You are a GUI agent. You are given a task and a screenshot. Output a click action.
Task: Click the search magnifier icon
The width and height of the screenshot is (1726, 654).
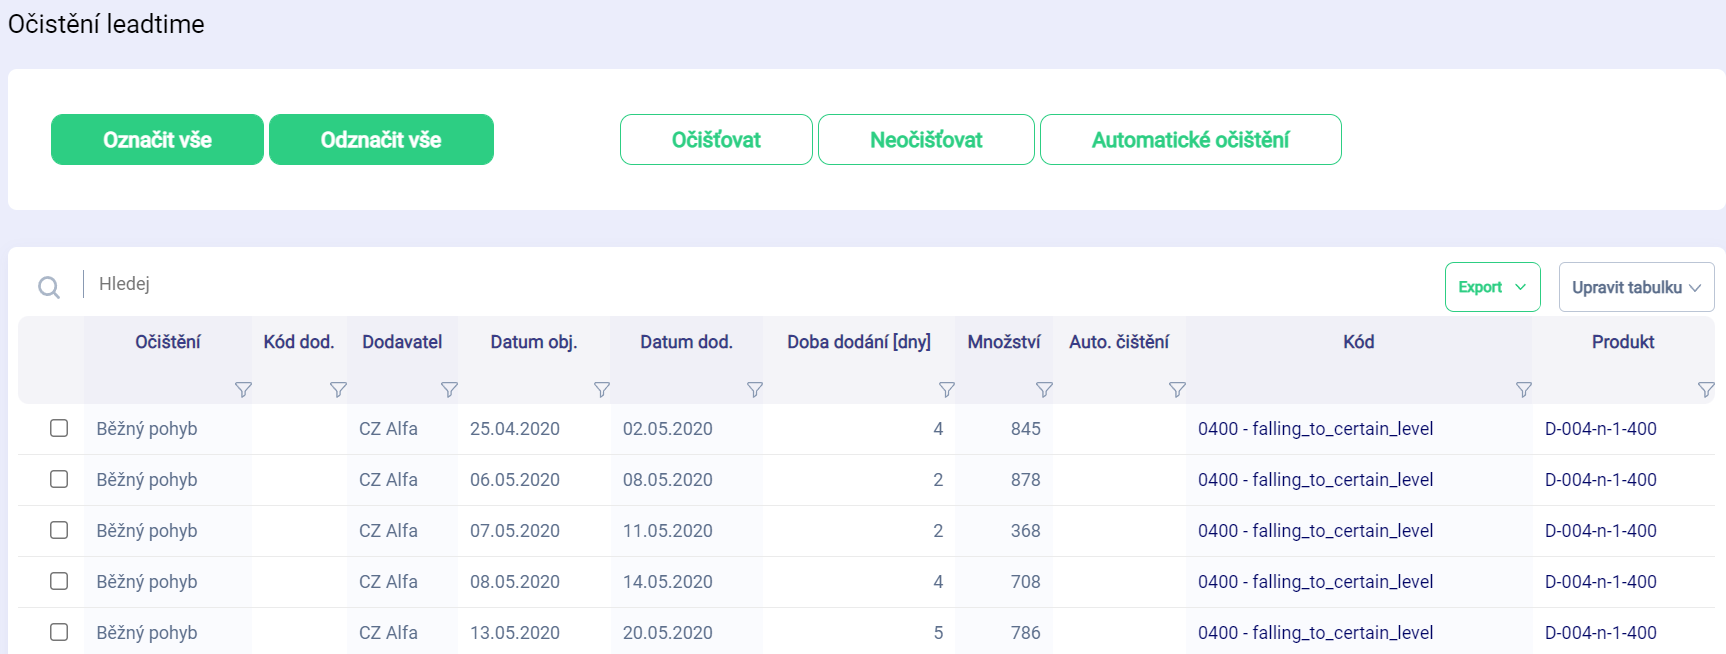click(48, 288)
